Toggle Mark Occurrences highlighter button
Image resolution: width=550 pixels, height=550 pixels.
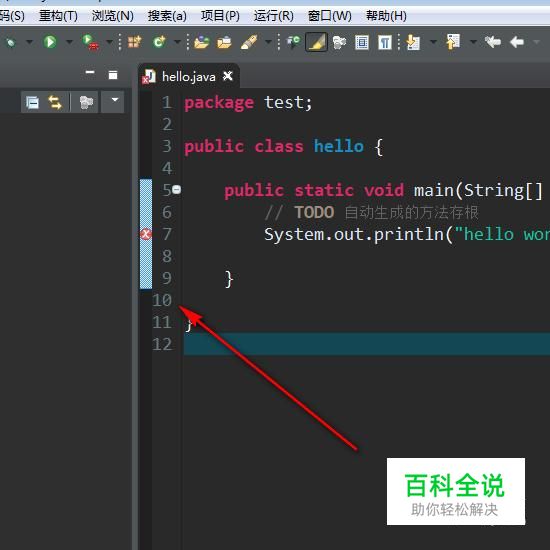[316, 42]
